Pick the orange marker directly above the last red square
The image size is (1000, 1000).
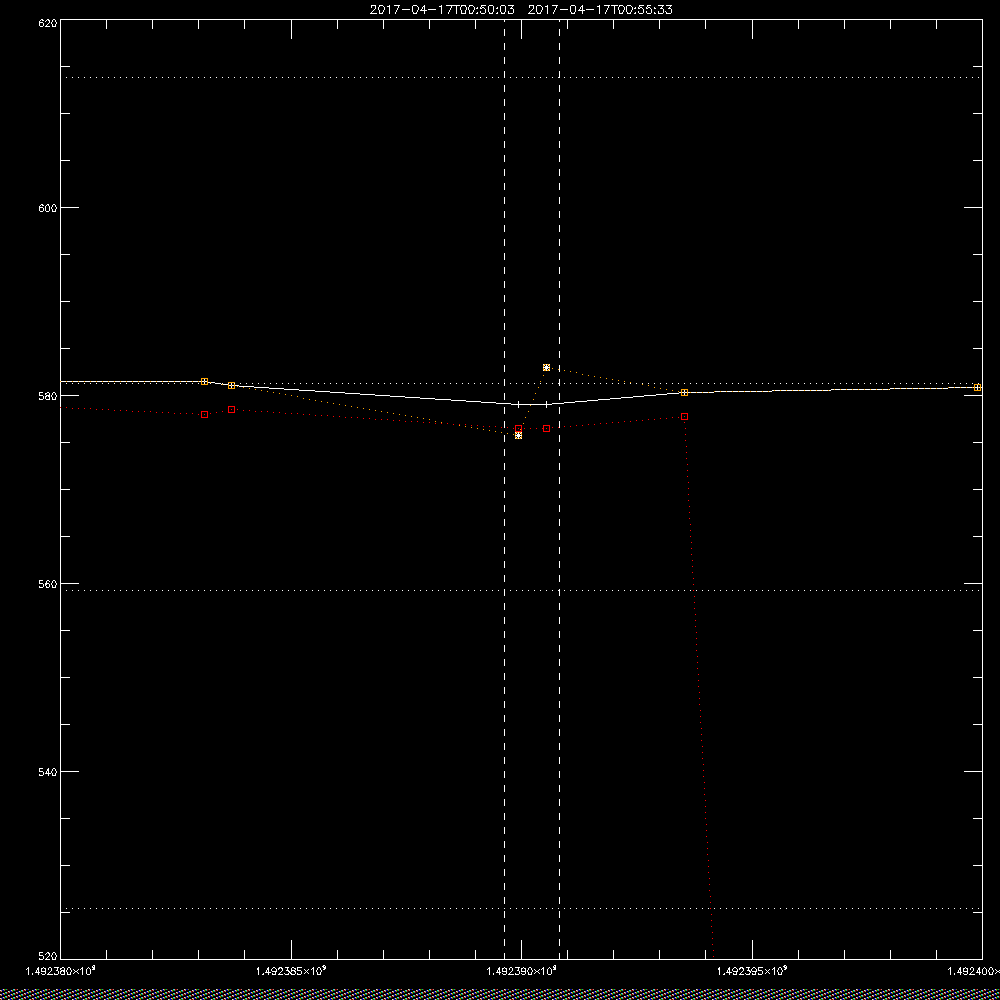(x=684, y=392)
